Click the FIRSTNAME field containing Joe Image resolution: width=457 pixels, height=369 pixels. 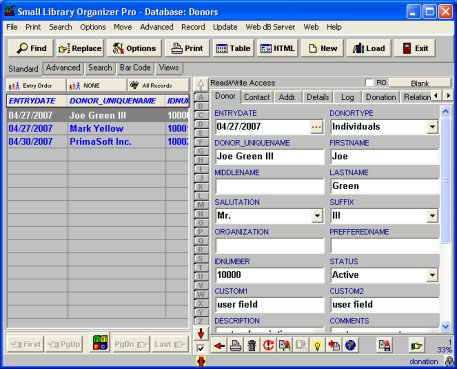(385, 157)
